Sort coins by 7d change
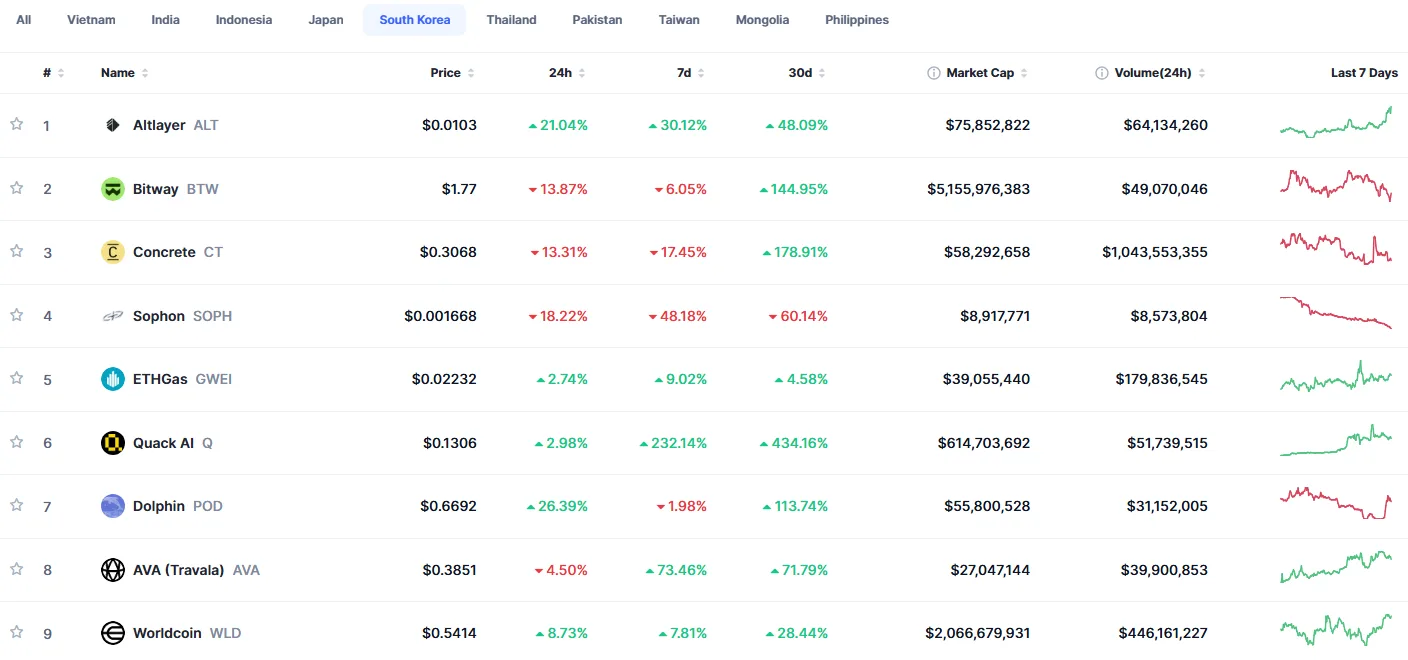This screenshot has height=660, width=1408. [x=691, y=73]
